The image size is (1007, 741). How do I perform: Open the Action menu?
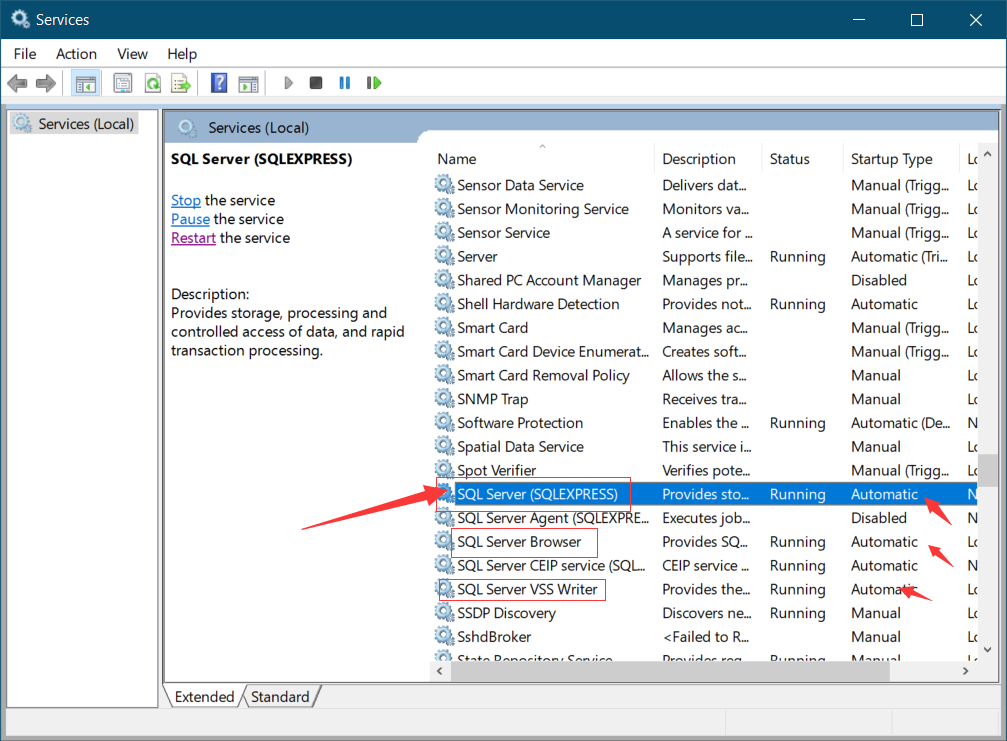[76, 54]
